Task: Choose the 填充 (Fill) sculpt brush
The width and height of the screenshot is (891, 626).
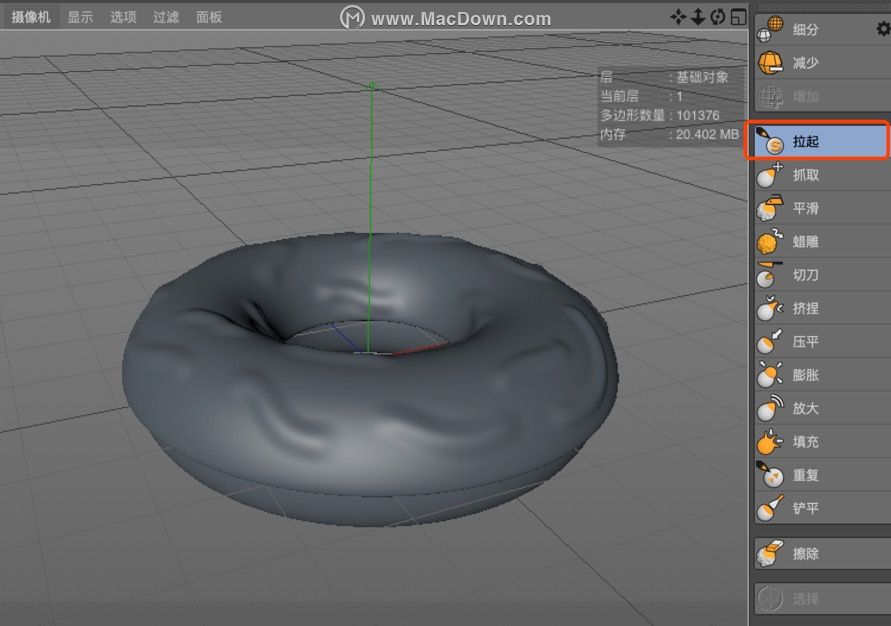Action: coord(822,441)
